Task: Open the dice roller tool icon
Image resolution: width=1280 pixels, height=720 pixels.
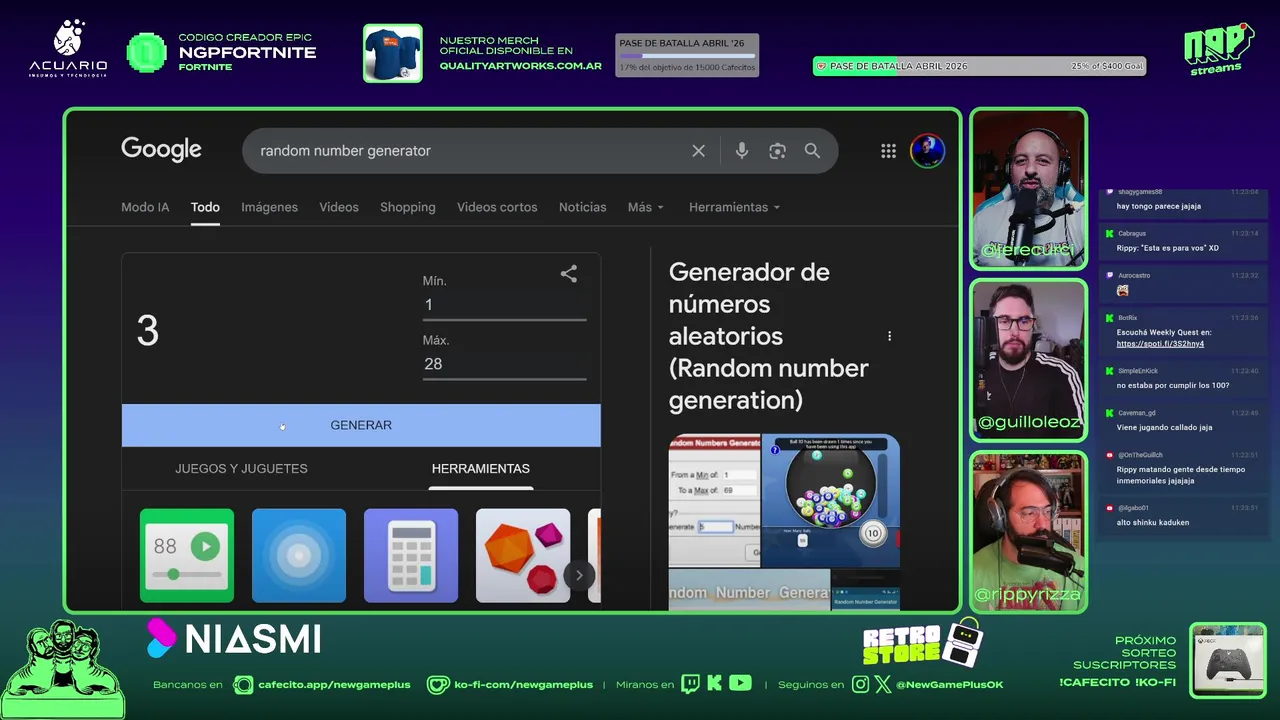Action: [x=523, y=556]
